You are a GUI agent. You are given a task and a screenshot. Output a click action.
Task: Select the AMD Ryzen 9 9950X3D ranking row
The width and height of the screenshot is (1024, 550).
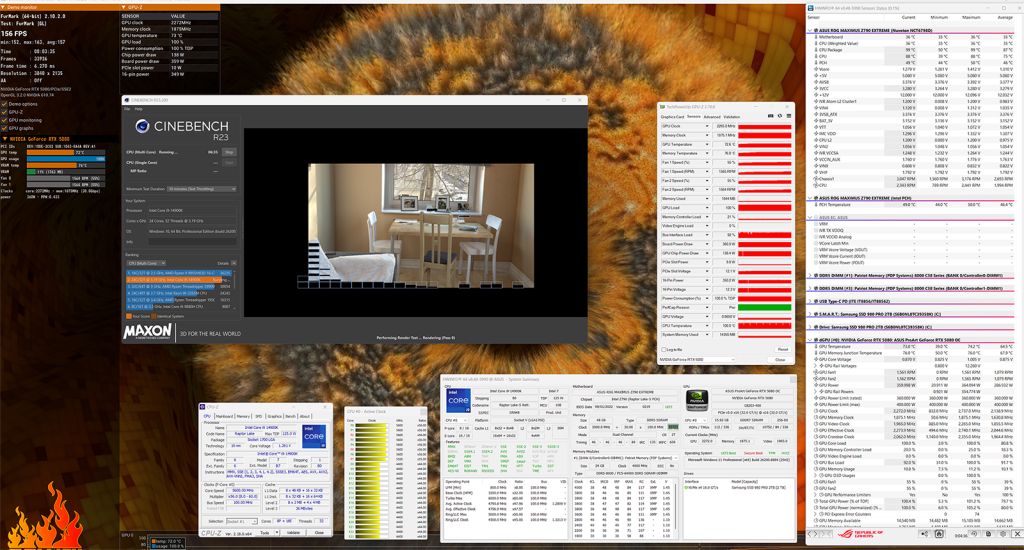(179, 273)
